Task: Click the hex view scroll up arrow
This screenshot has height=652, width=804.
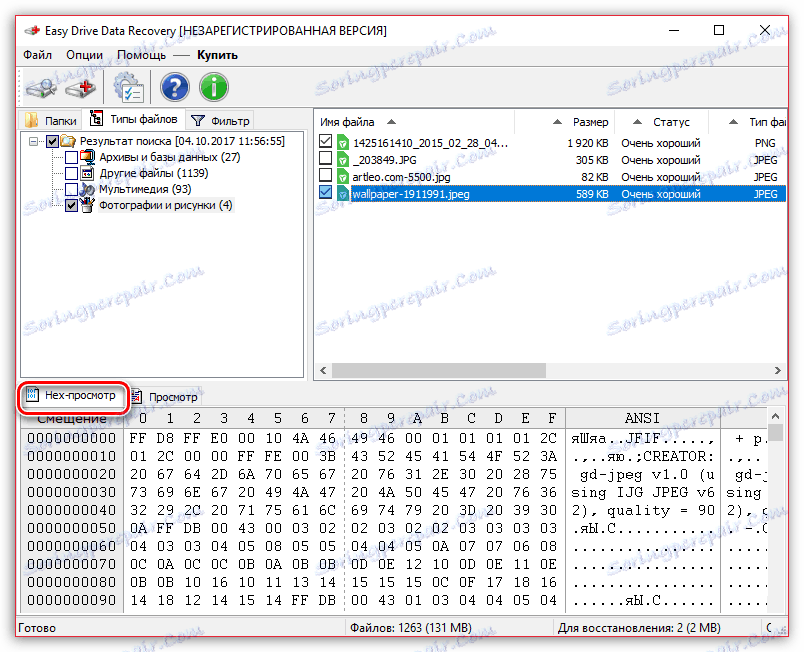Action: pos(775,416)
